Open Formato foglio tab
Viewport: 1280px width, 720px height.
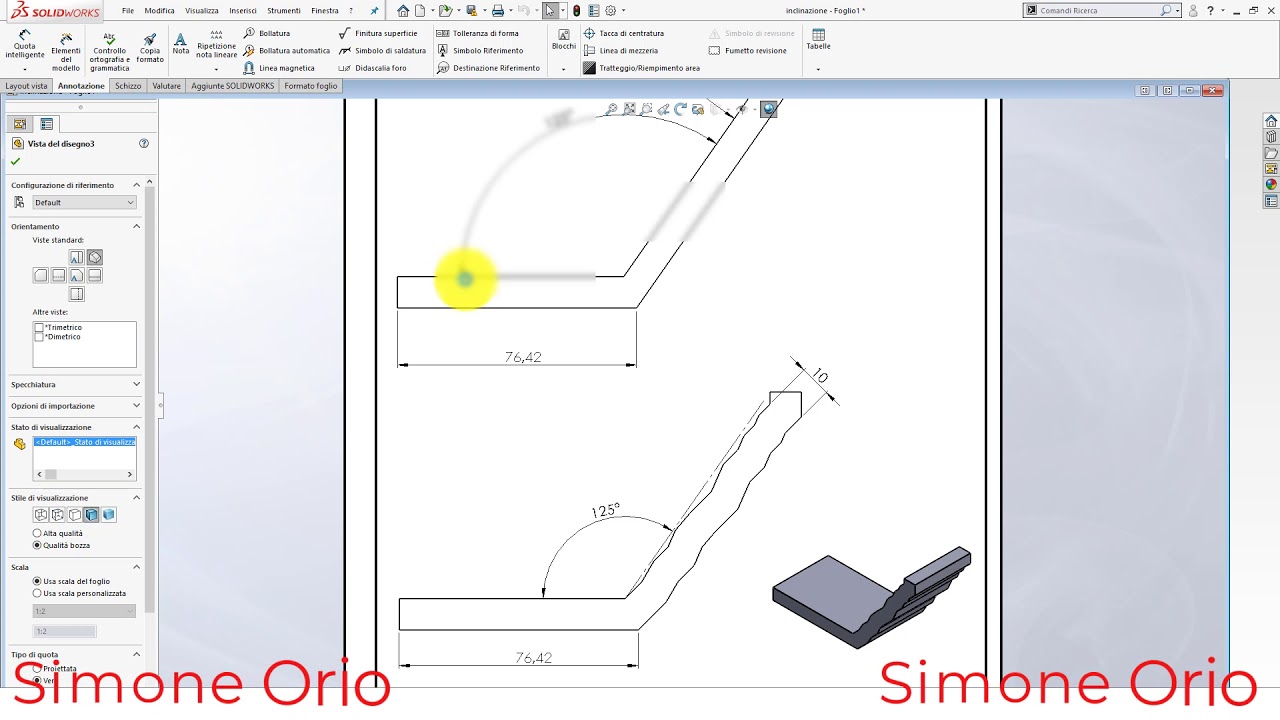(311, 86)
